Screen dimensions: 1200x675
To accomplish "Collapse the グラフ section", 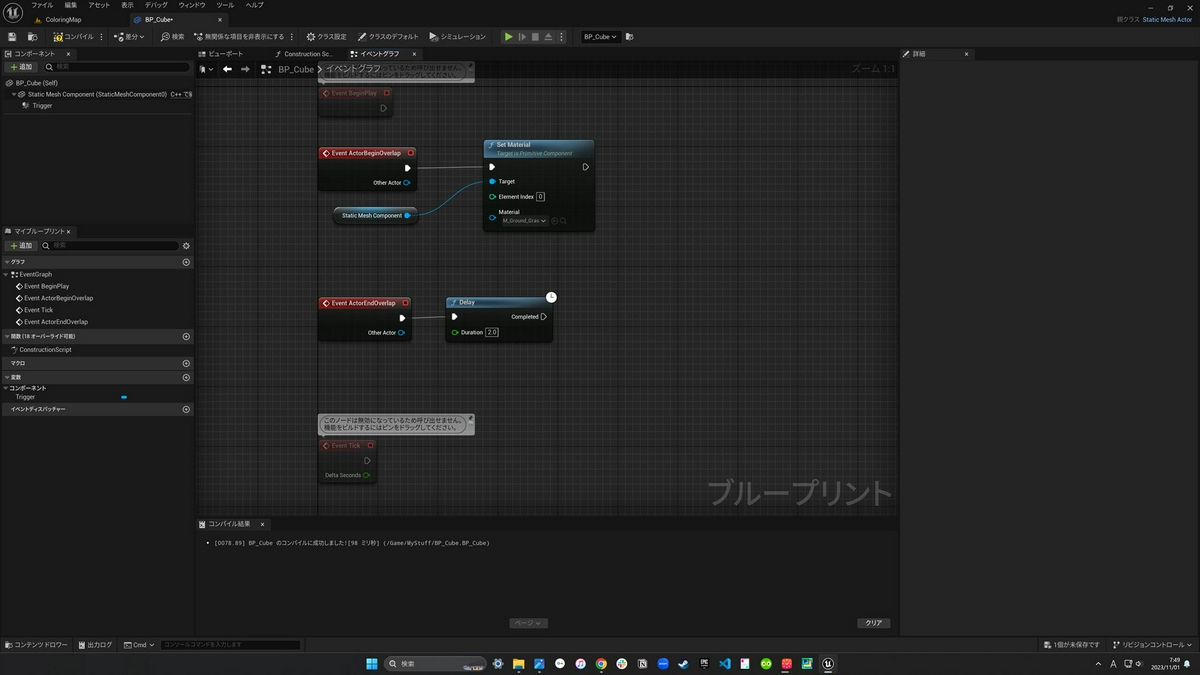I will [7, 262].
